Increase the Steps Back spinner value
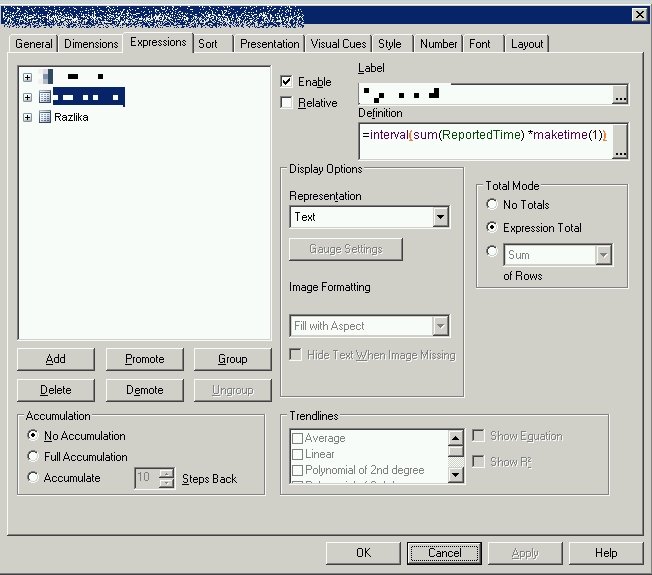The width and height of the screenshot is (652, 575). [x=166, y=474]
